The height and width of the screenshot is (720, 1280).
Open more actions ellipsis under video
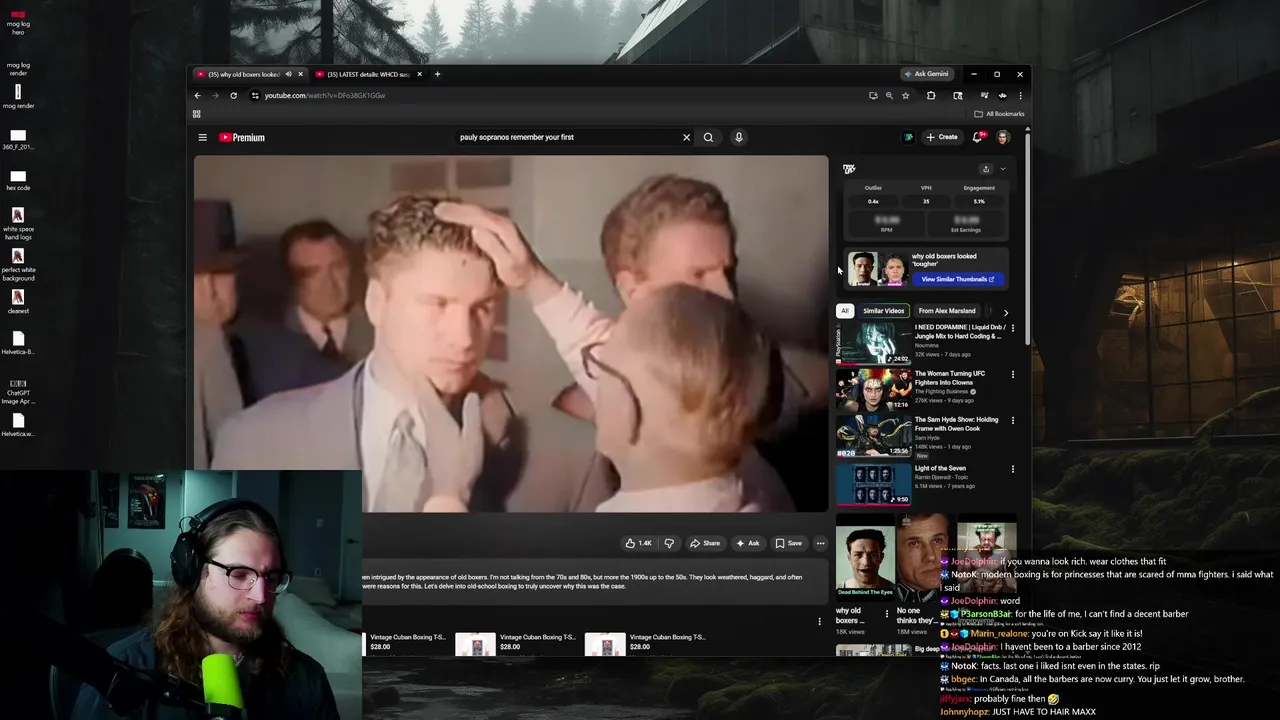tap(820, 543)
